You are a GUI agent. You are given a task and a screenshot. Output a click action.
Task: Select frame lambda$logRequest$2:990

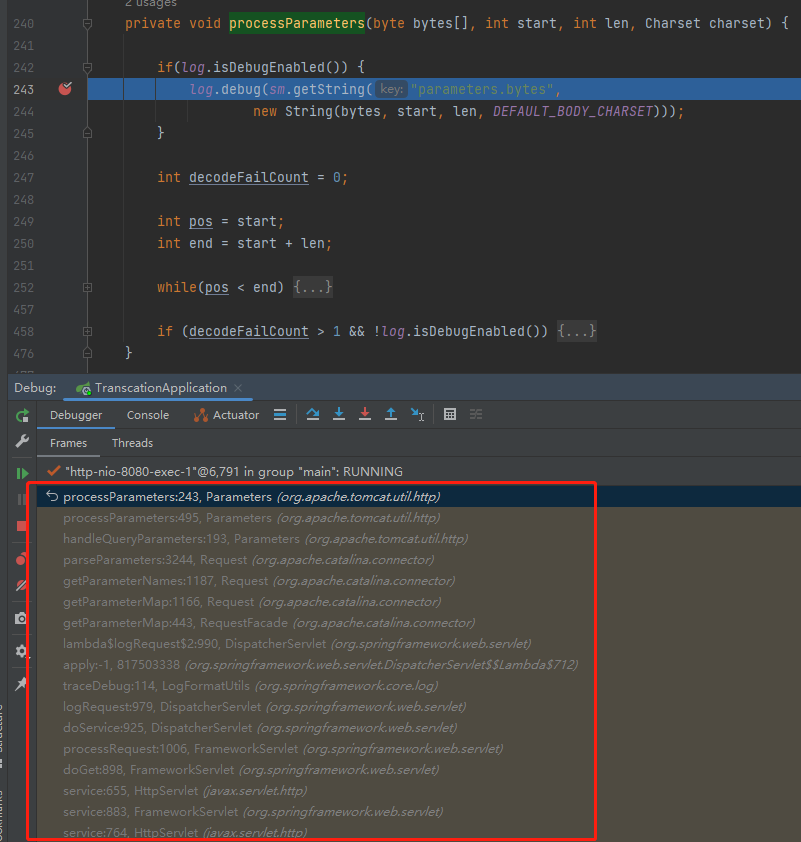pyautogui.click(x=419, y=643)
